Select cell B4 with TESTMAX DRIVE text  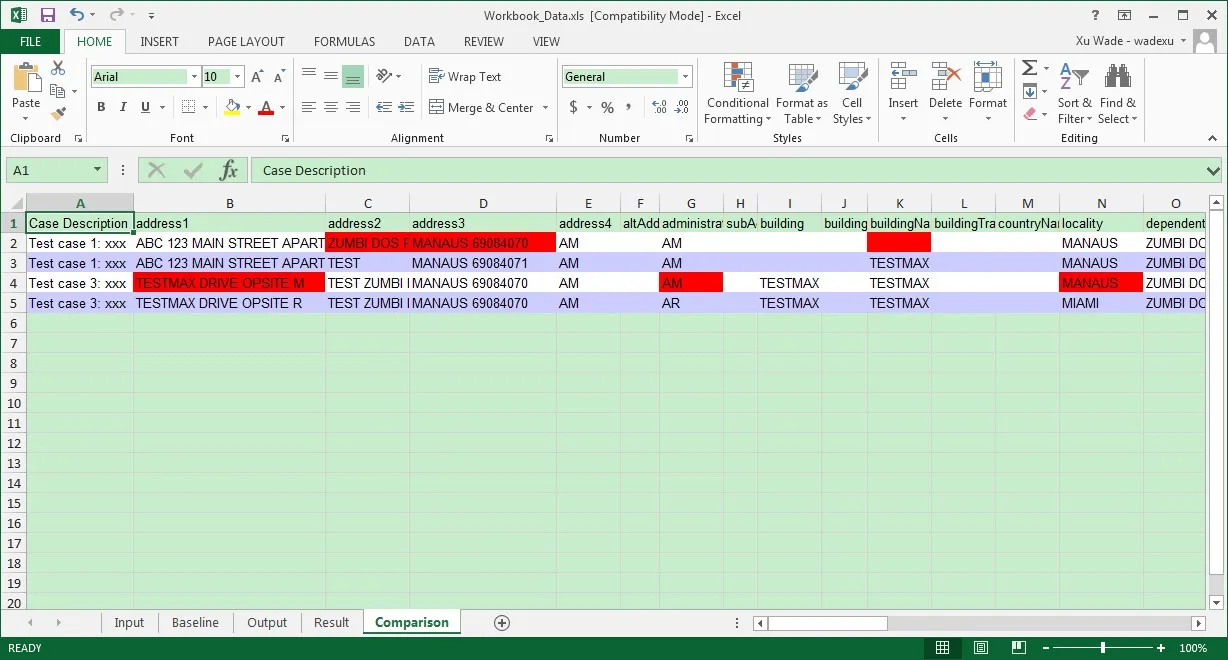click(229, 283)
